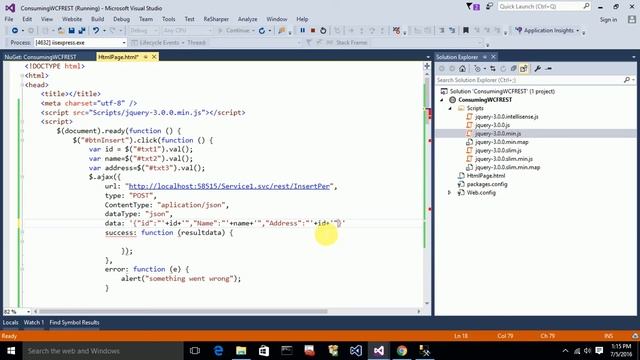The height and width of the screenshot is (360, 640).
Task: Focus the Search Solution Explorer field
Action: click(x=535, y=80)
